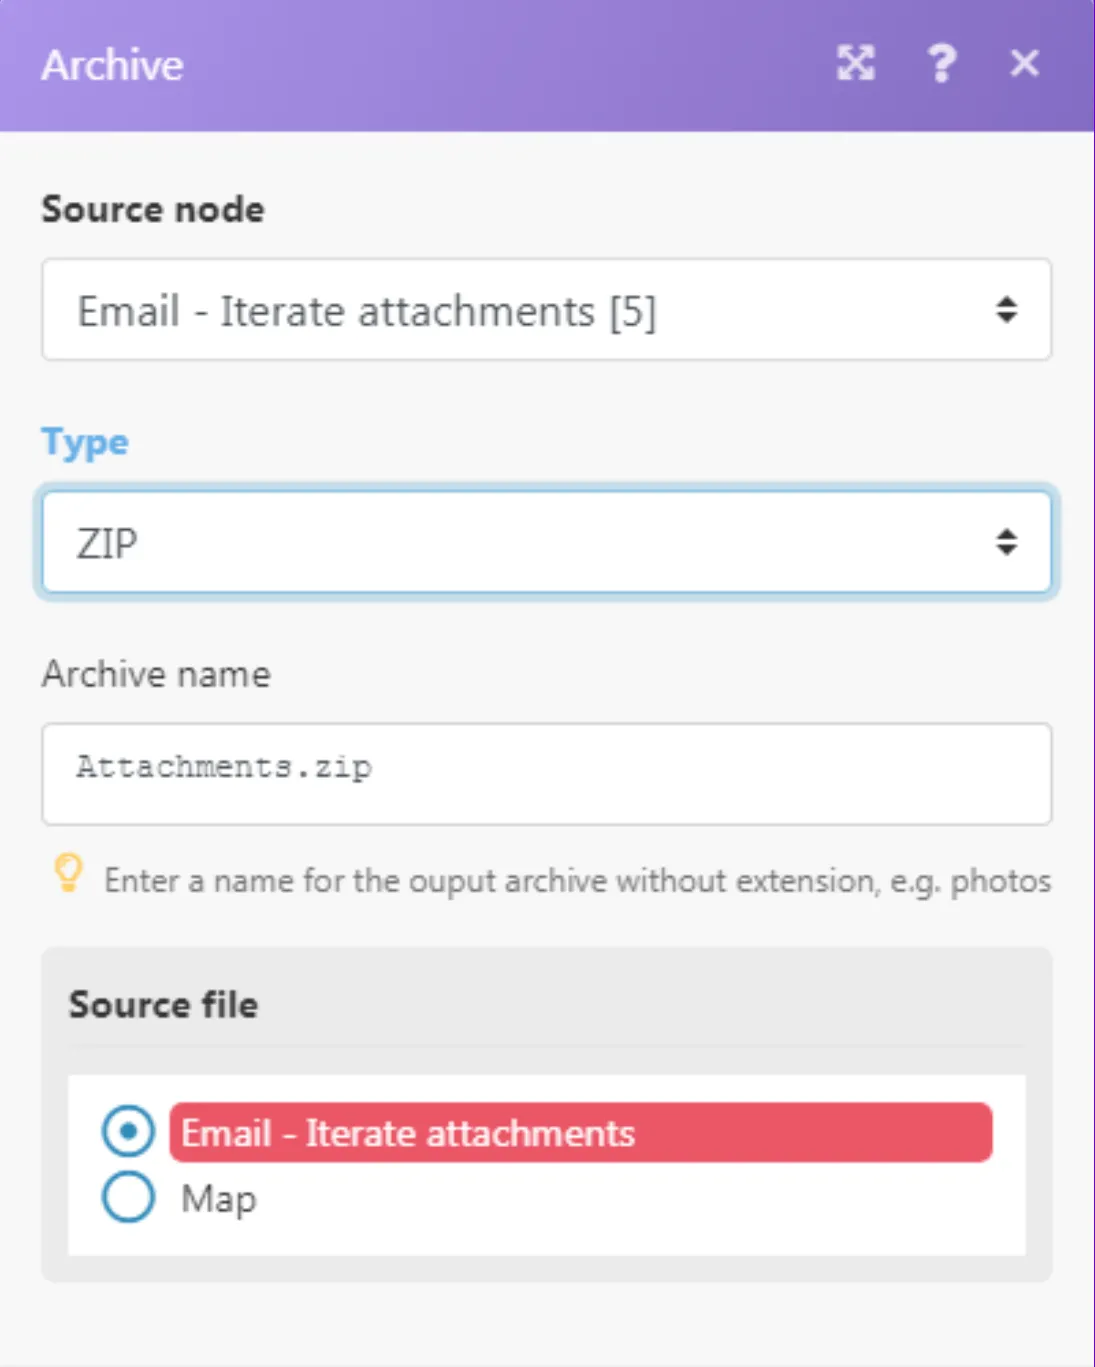Click the Source node up-down arrows
Screen dimensions: 1095x1367
click(x=1006, y=310)
